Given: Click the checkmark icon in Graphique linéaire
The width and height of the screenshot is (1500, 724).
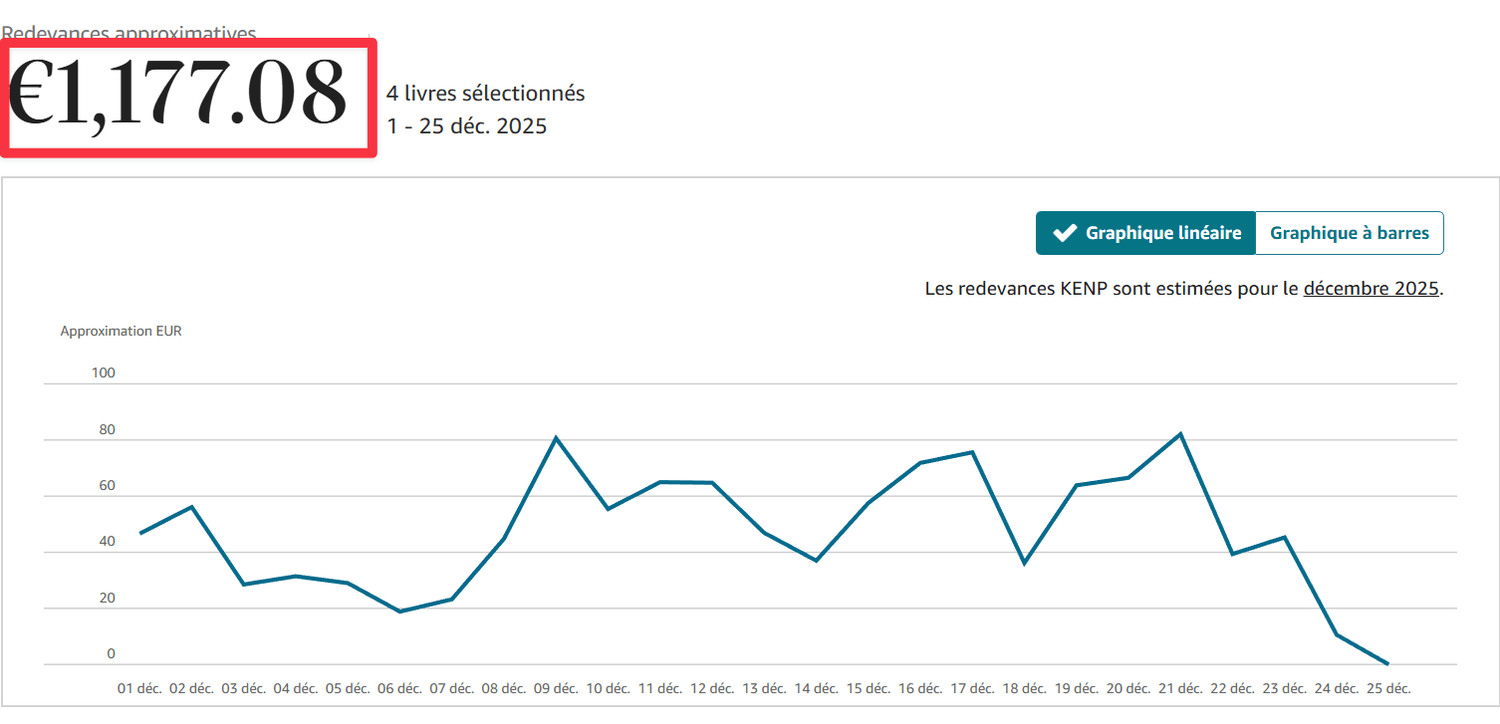Looking at the screenshot, I should point(1064,233).
